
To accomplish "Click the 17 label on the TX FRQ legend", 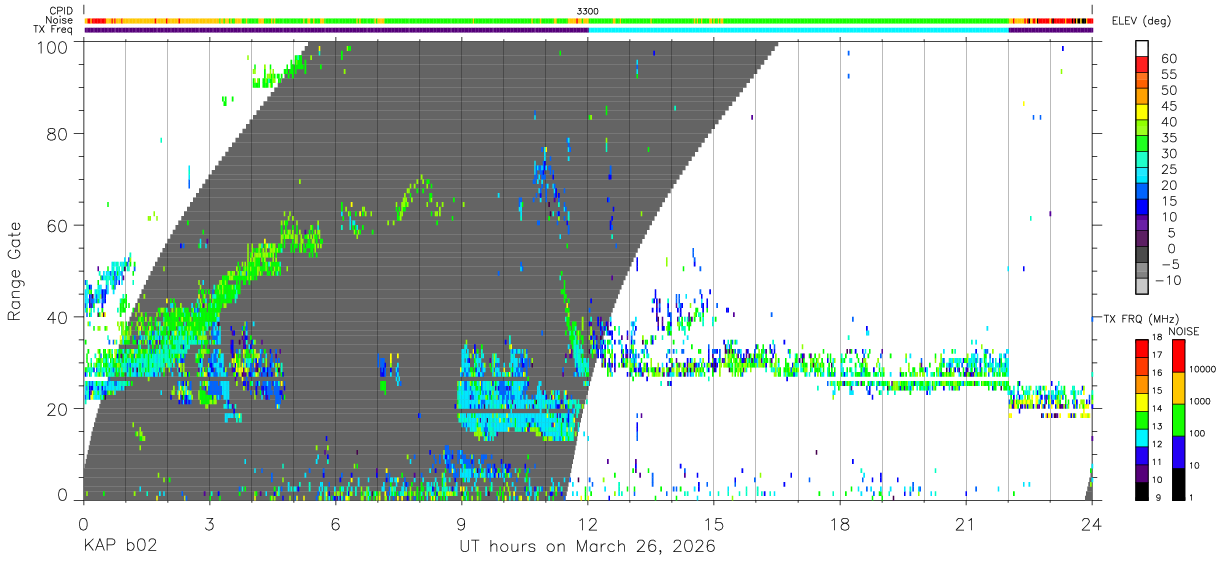I will click(x=1156, y=354).
